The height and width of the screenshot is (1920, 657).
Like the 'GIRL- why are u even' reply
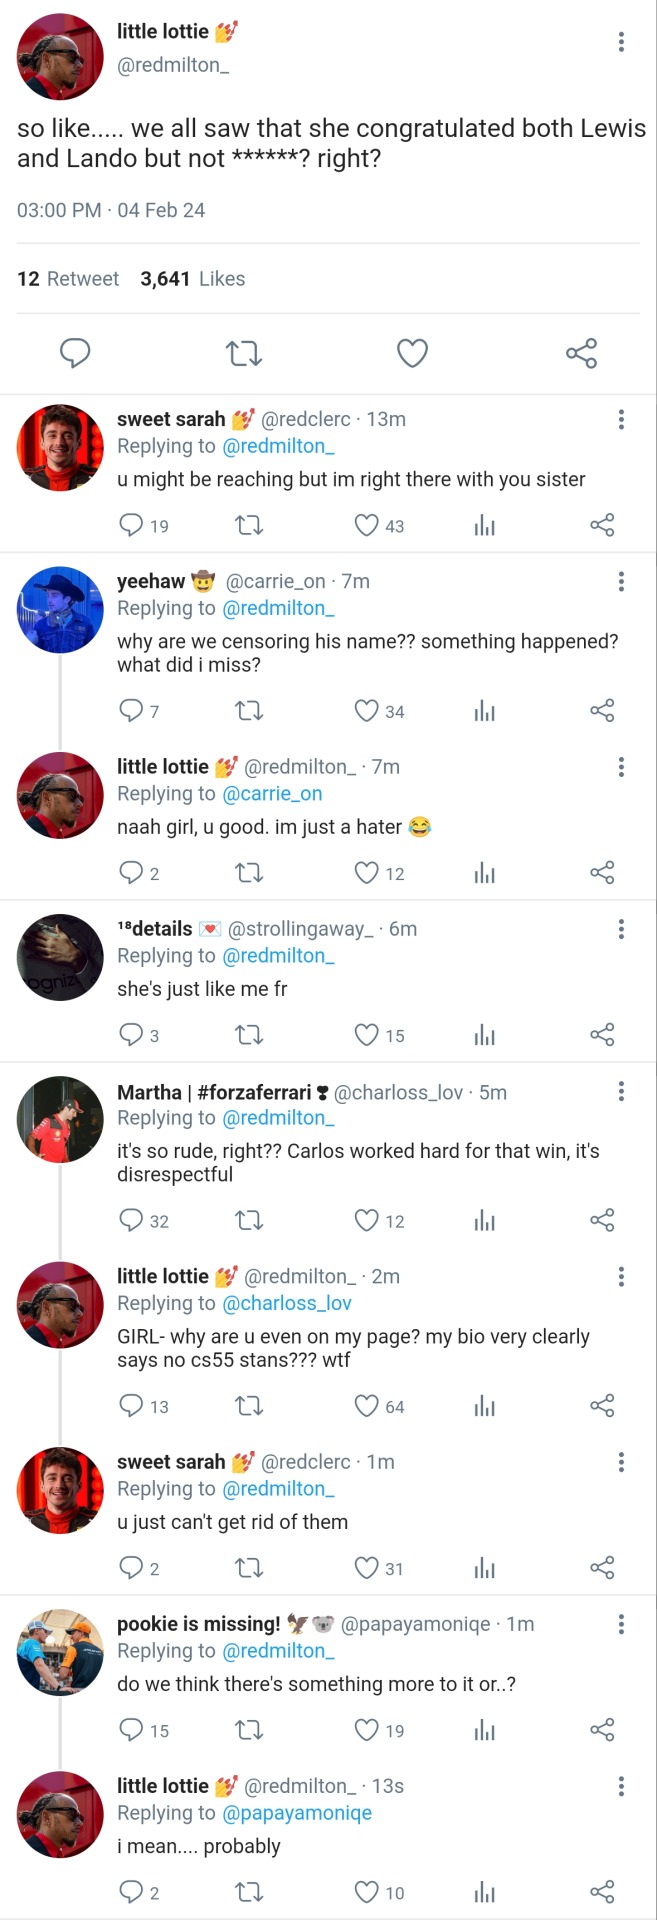point(367,1406)
